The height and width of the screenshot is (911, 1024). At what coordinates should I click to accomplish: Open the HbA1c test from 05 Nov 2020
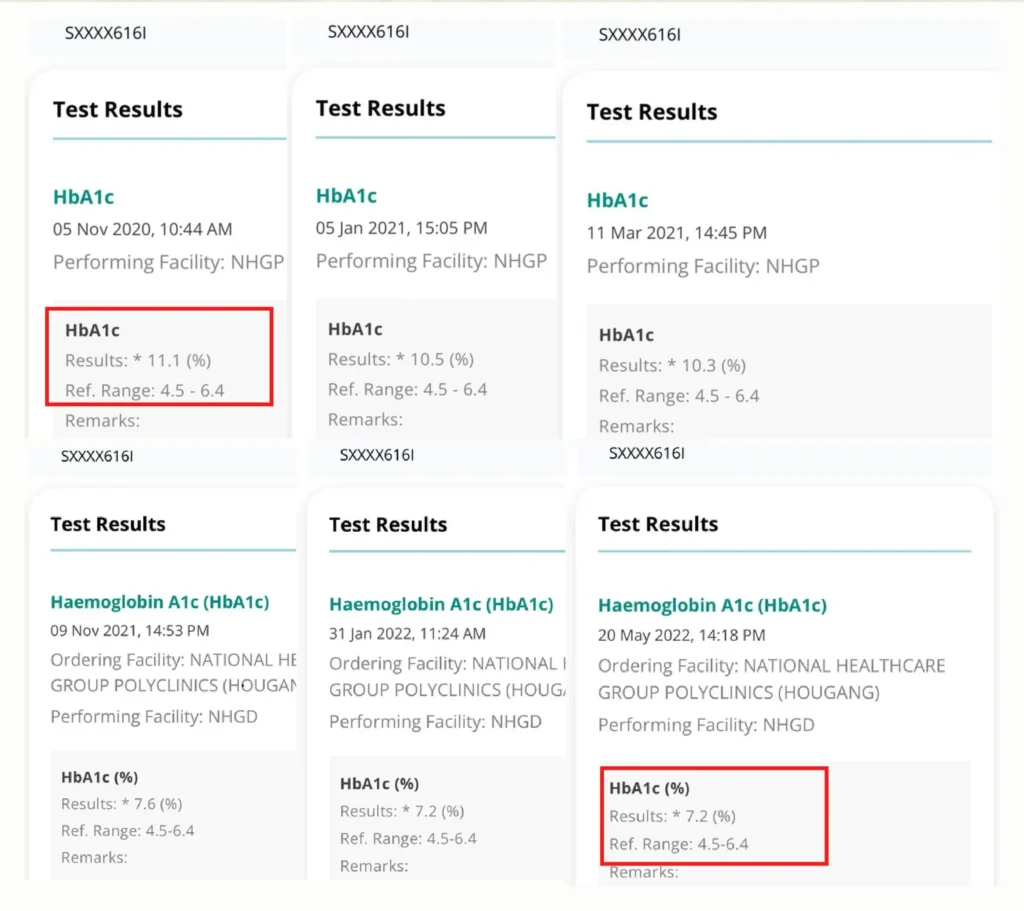(x=83, y=197)
